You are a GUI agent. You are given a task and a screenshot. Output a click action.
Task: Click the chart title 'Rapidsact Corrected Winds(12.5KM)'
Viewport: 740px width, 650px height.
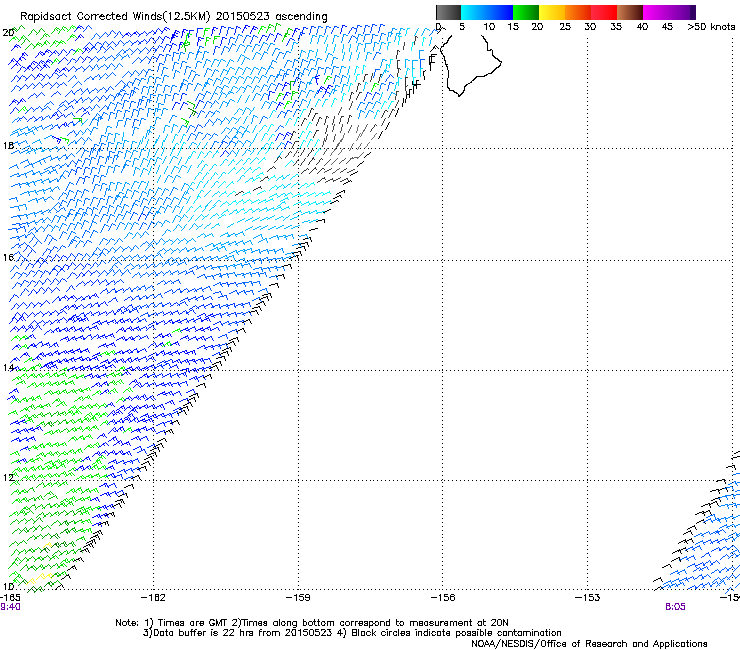pos(115,16)
